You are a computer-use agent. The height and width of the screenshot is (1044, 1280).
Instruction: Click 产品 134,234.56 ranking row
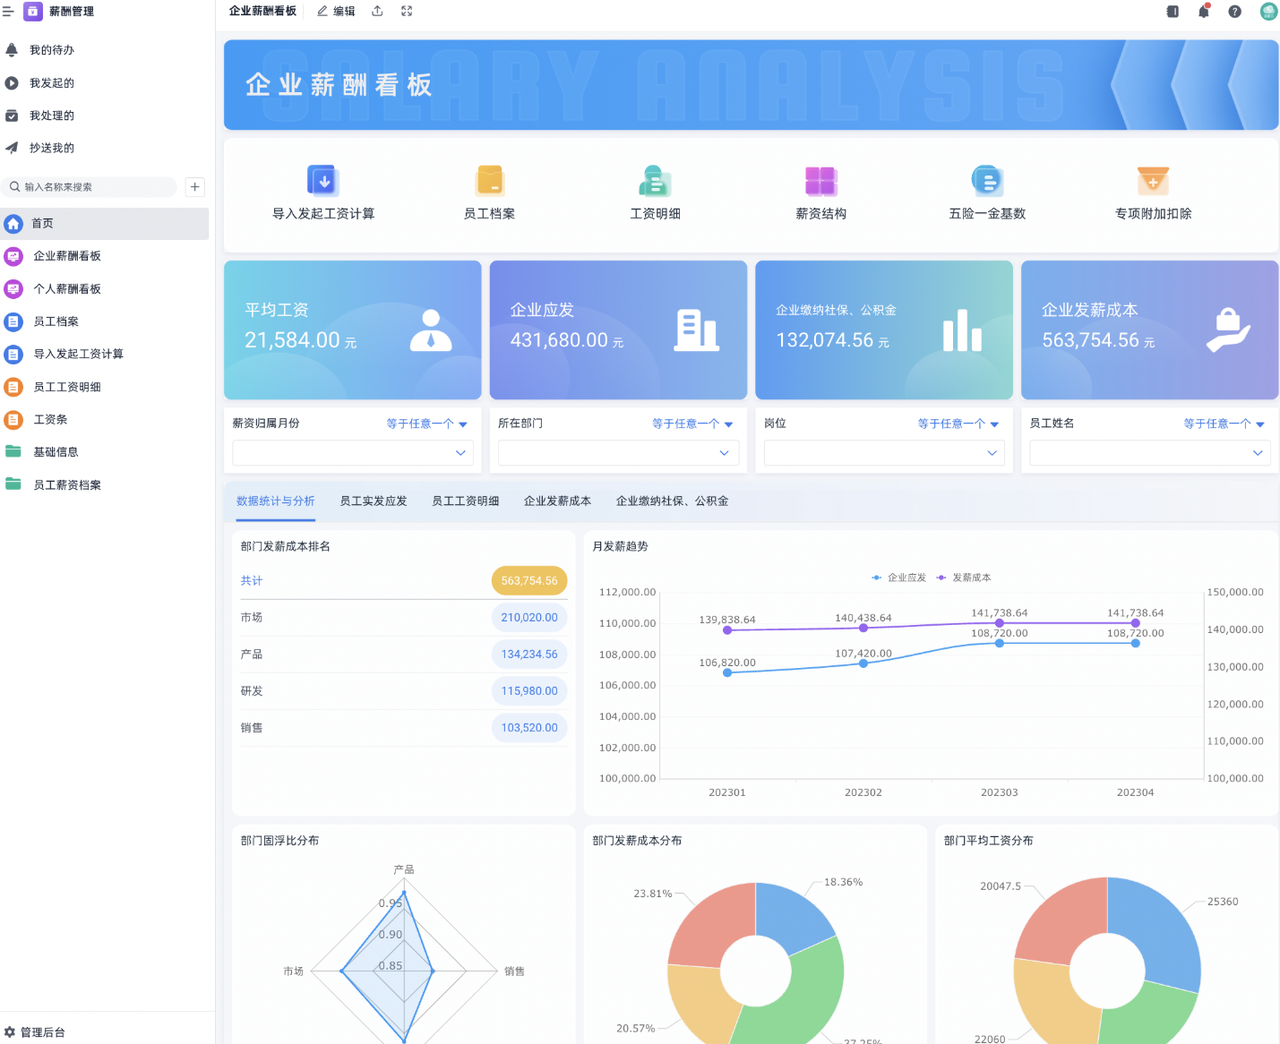click(404, 655)
